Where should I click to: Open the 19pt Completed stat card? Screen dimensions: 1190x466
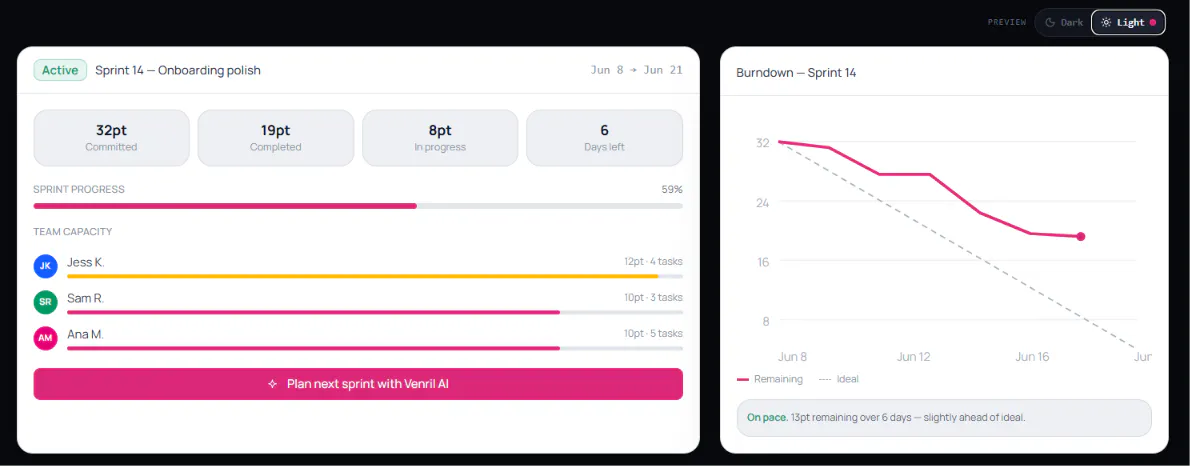click(275, 138)
